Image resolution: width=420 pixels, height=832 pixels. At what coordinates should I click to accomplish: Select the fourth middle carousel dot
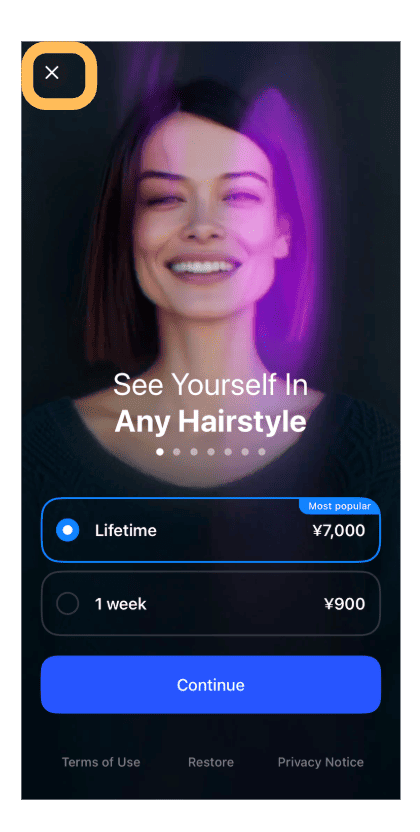211,452
